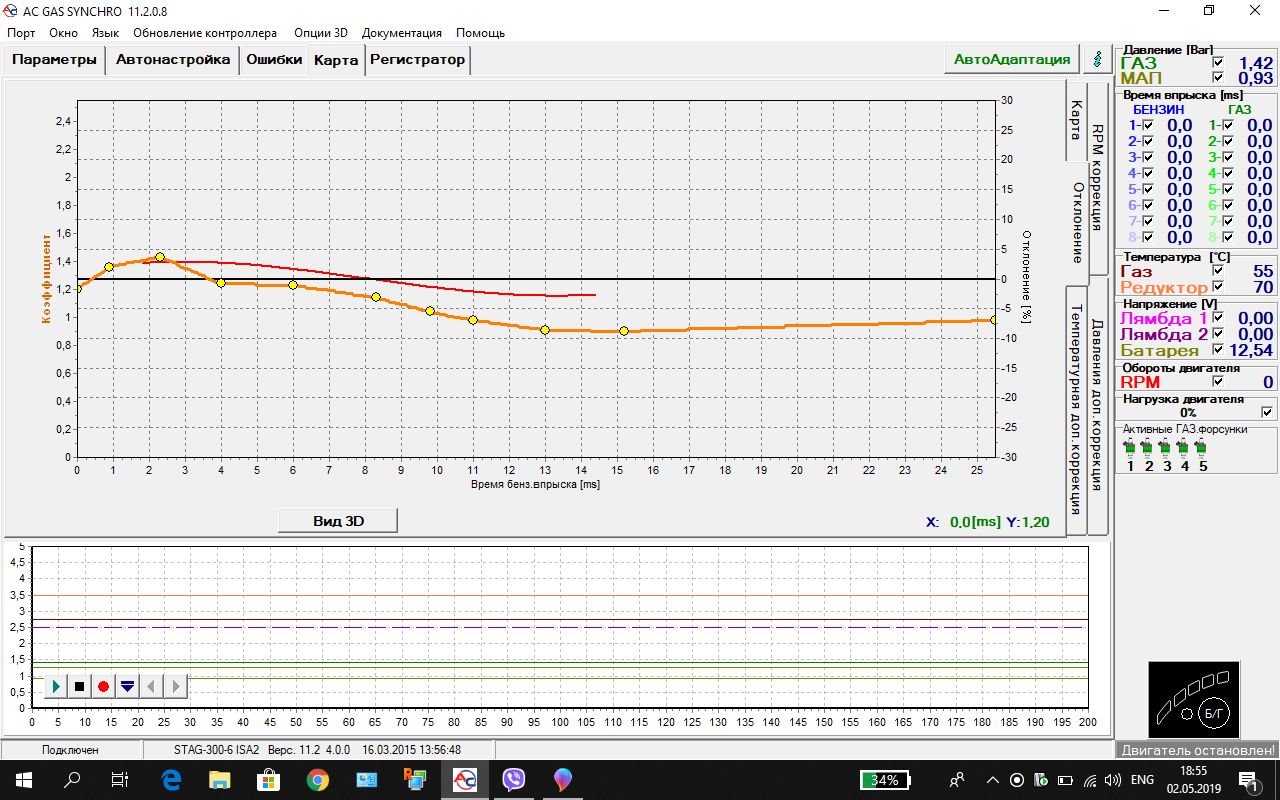
Task: Click the Вид 3D button
Action: point(338,521)
